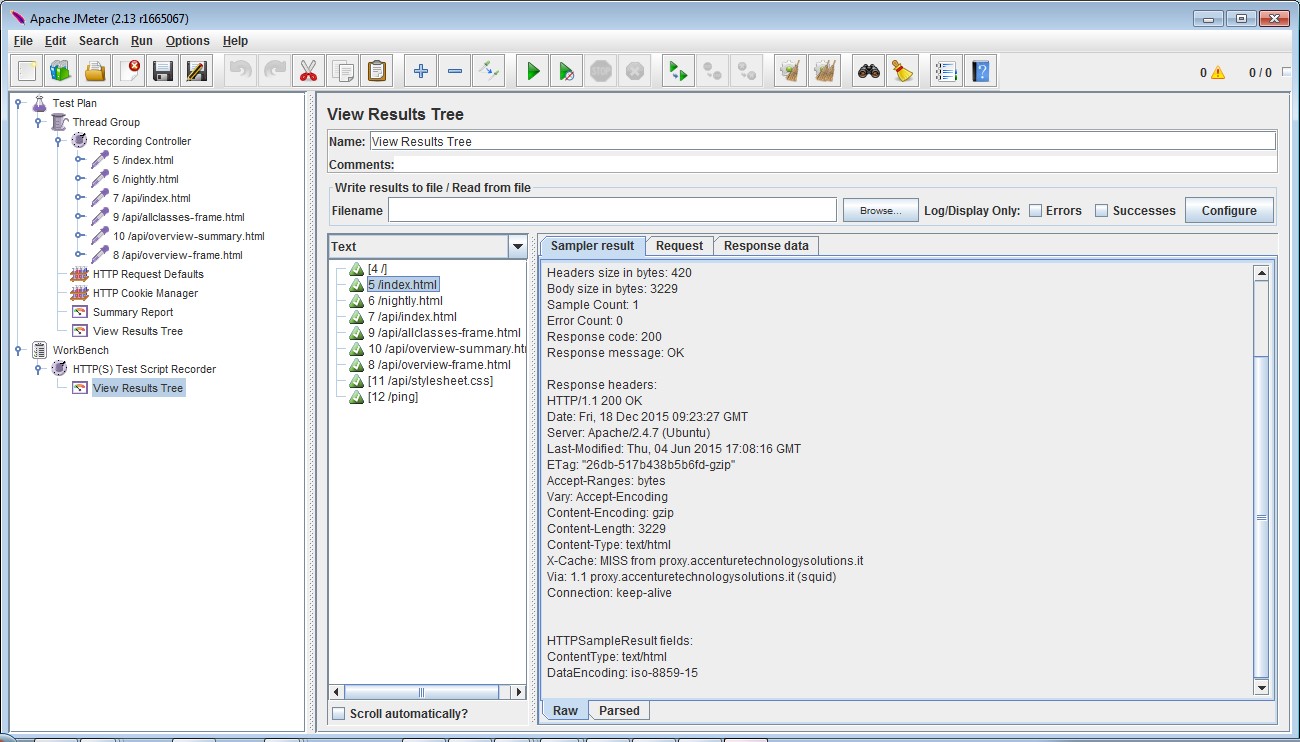Save the test plan using floppy icon

pyautogui.click(x=163, y=71)
